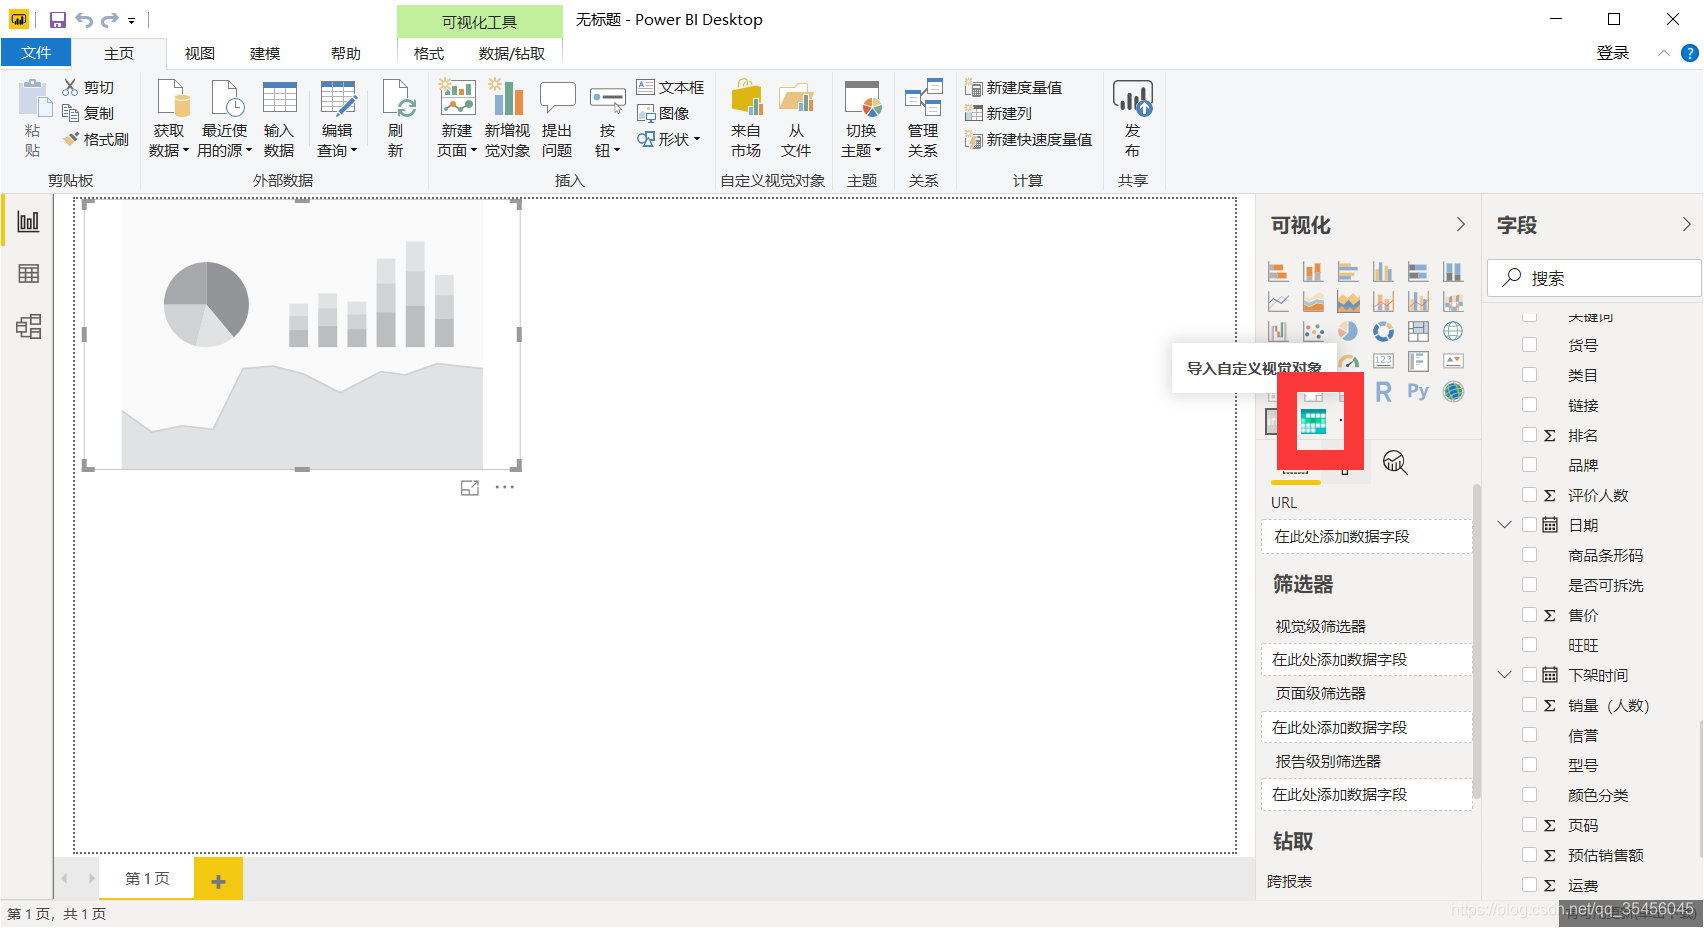This screenshot has height=928, width=1704.
Task: Select the map globe visual
Action: 1453,331
